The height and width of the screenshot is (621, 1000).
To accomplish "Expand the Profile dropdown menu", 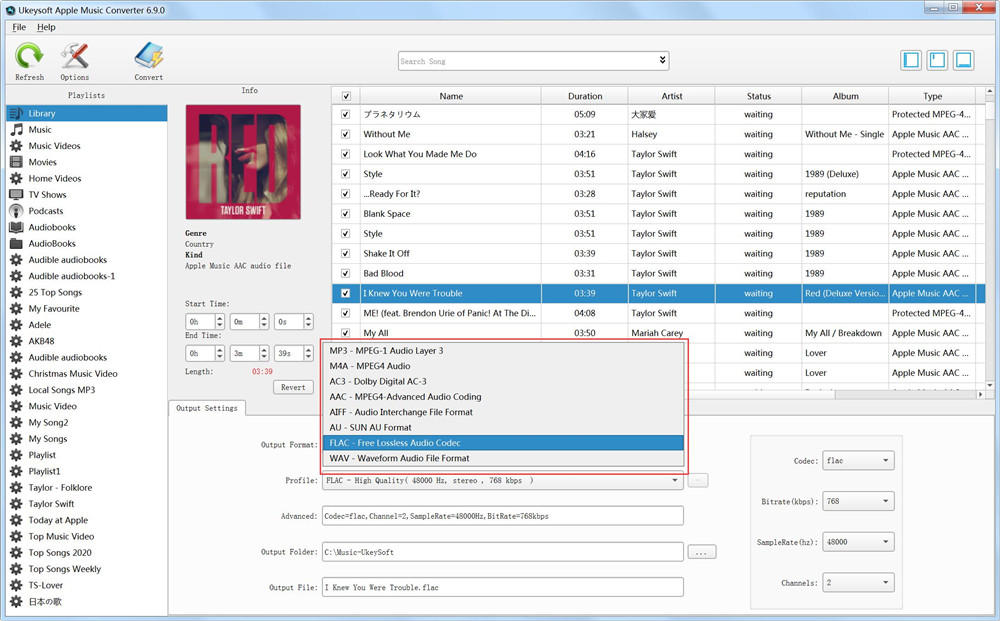I will (x=675, y=481).
